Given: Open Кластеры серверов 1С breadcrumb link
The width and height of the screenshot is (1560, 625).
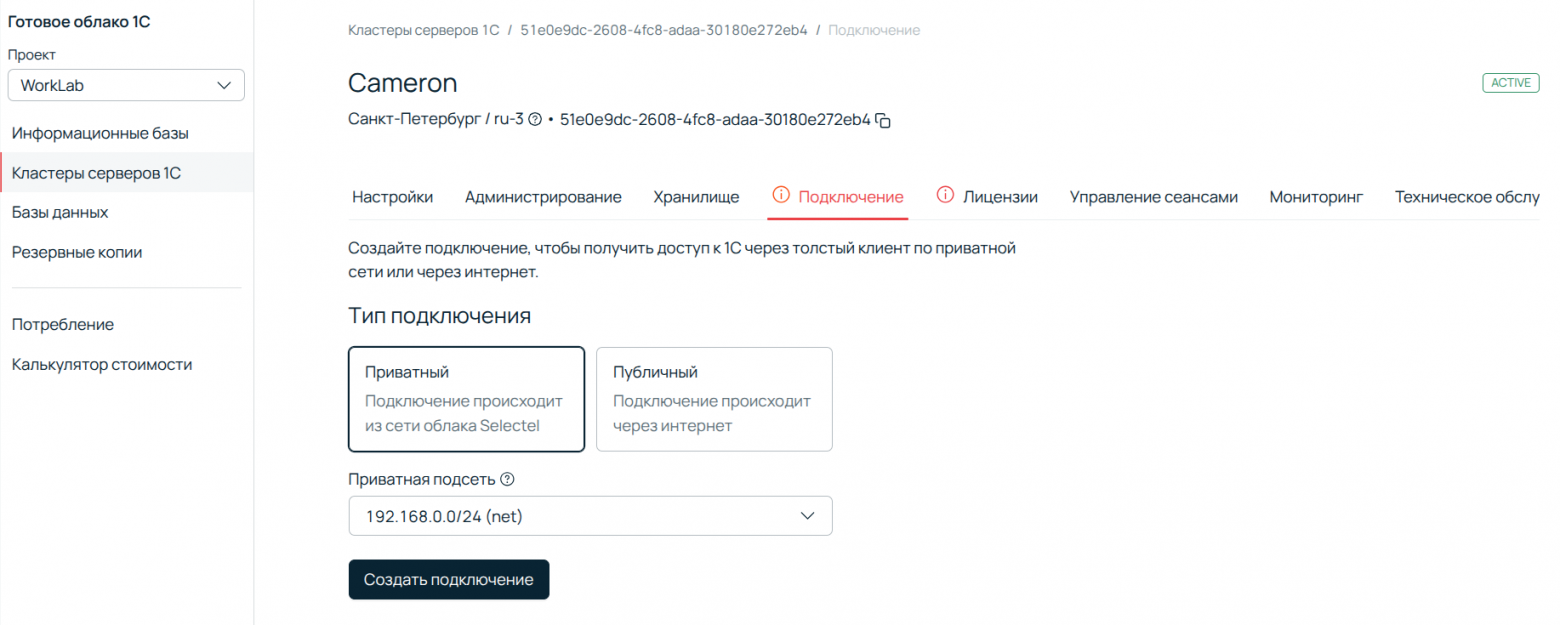Looking at the screenshot, I should pyautogui.click(x=424, y=30).
